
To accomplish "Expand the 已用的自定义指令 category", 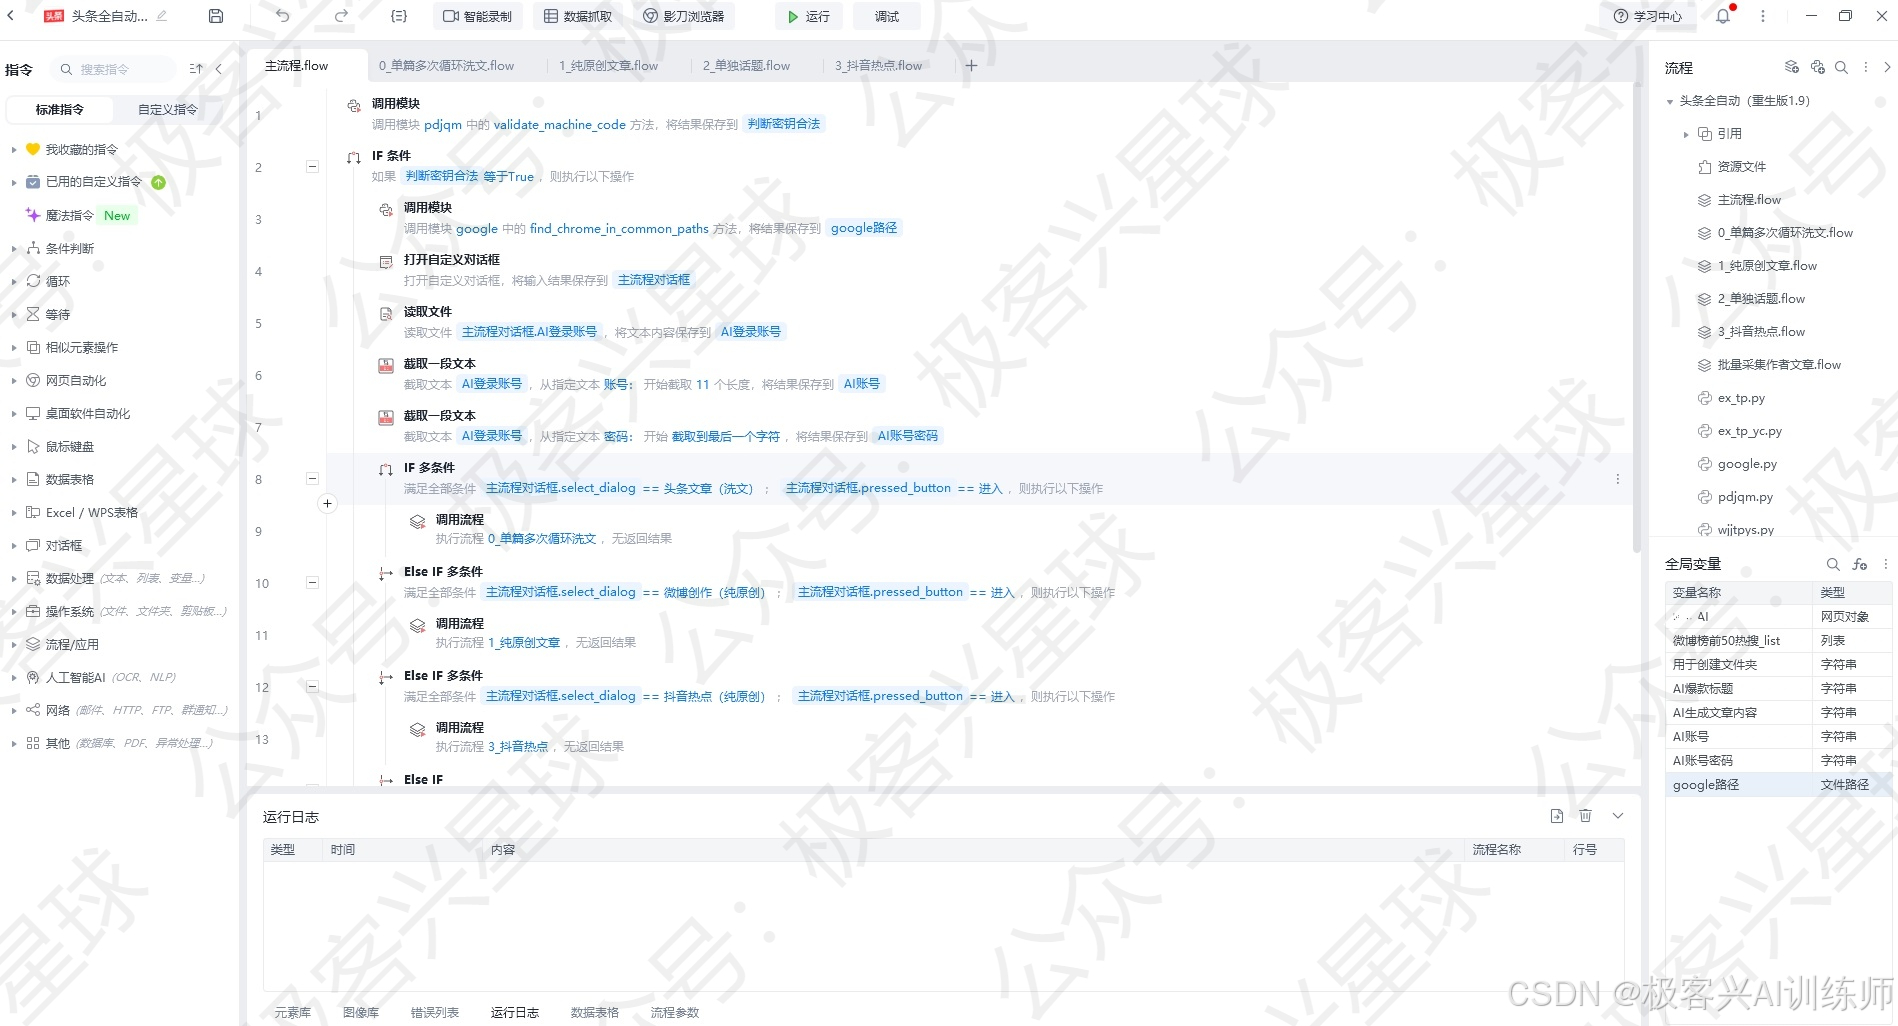I will coord(14,182).
